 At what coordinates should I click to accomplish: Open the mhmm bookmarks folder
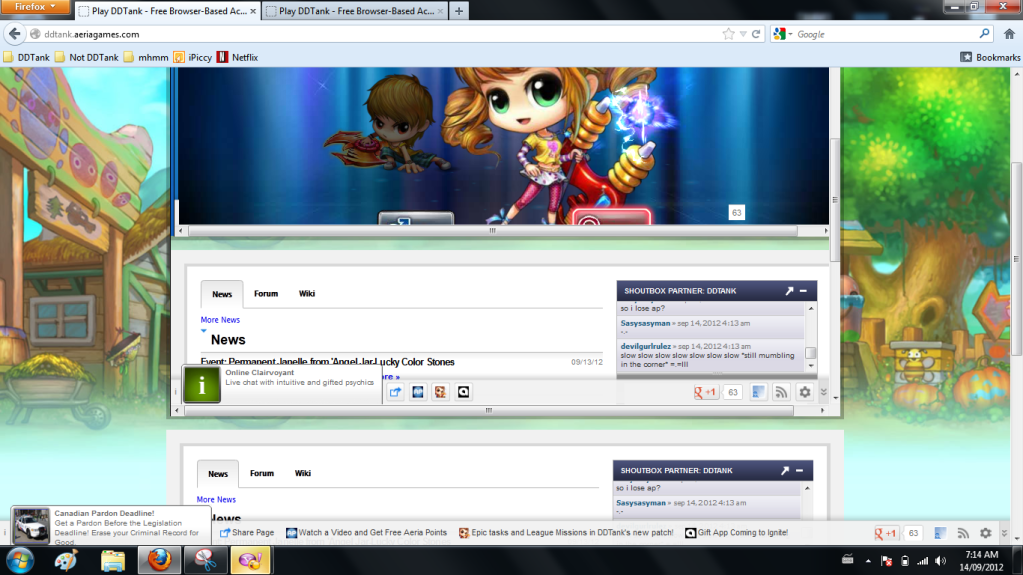pyautogui.click(x=146, y=57)
